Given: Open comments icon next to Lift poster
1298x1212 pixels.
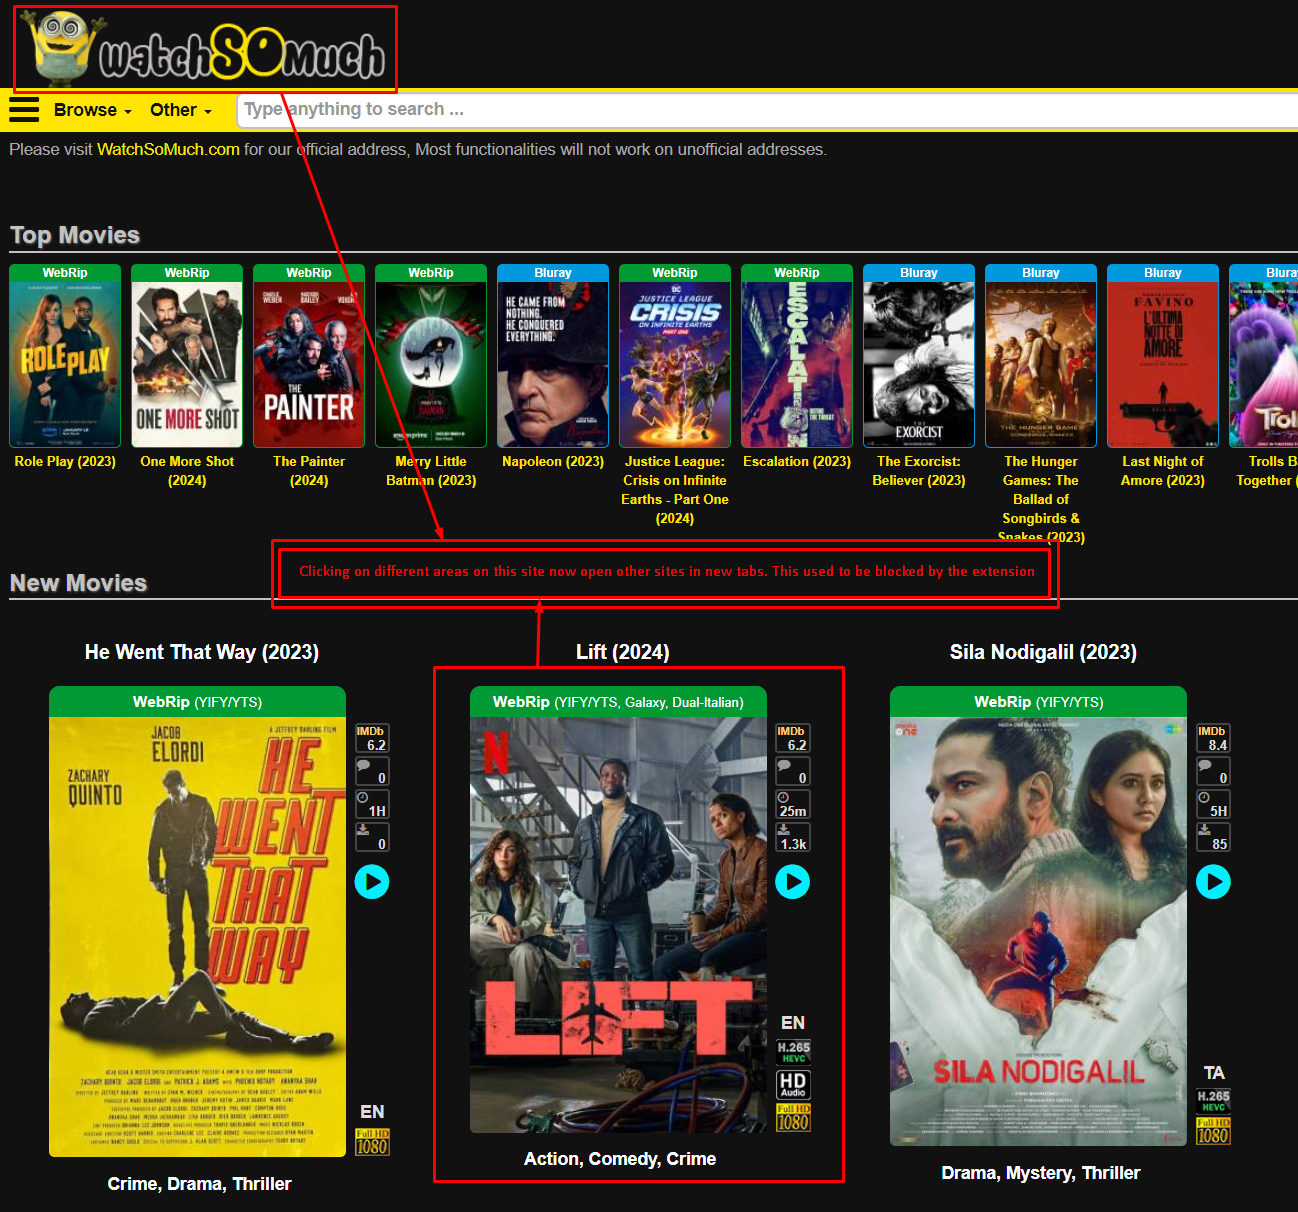Looking at the screenshot, I should (792, 771).
